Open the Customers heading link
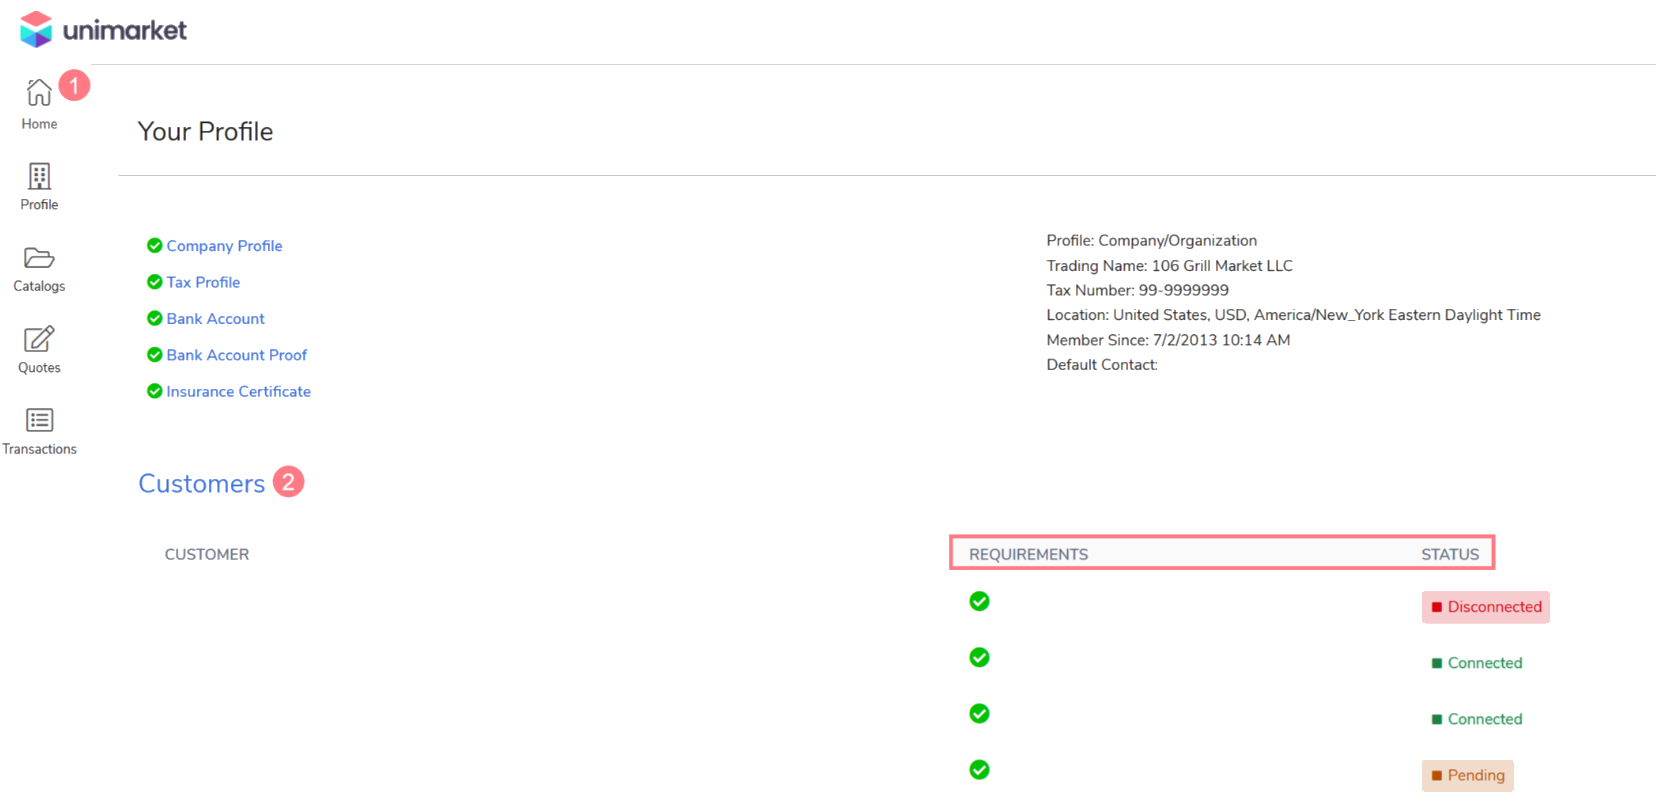Image resolution: width=1656 pixels, height=803 pixels. 201,484
